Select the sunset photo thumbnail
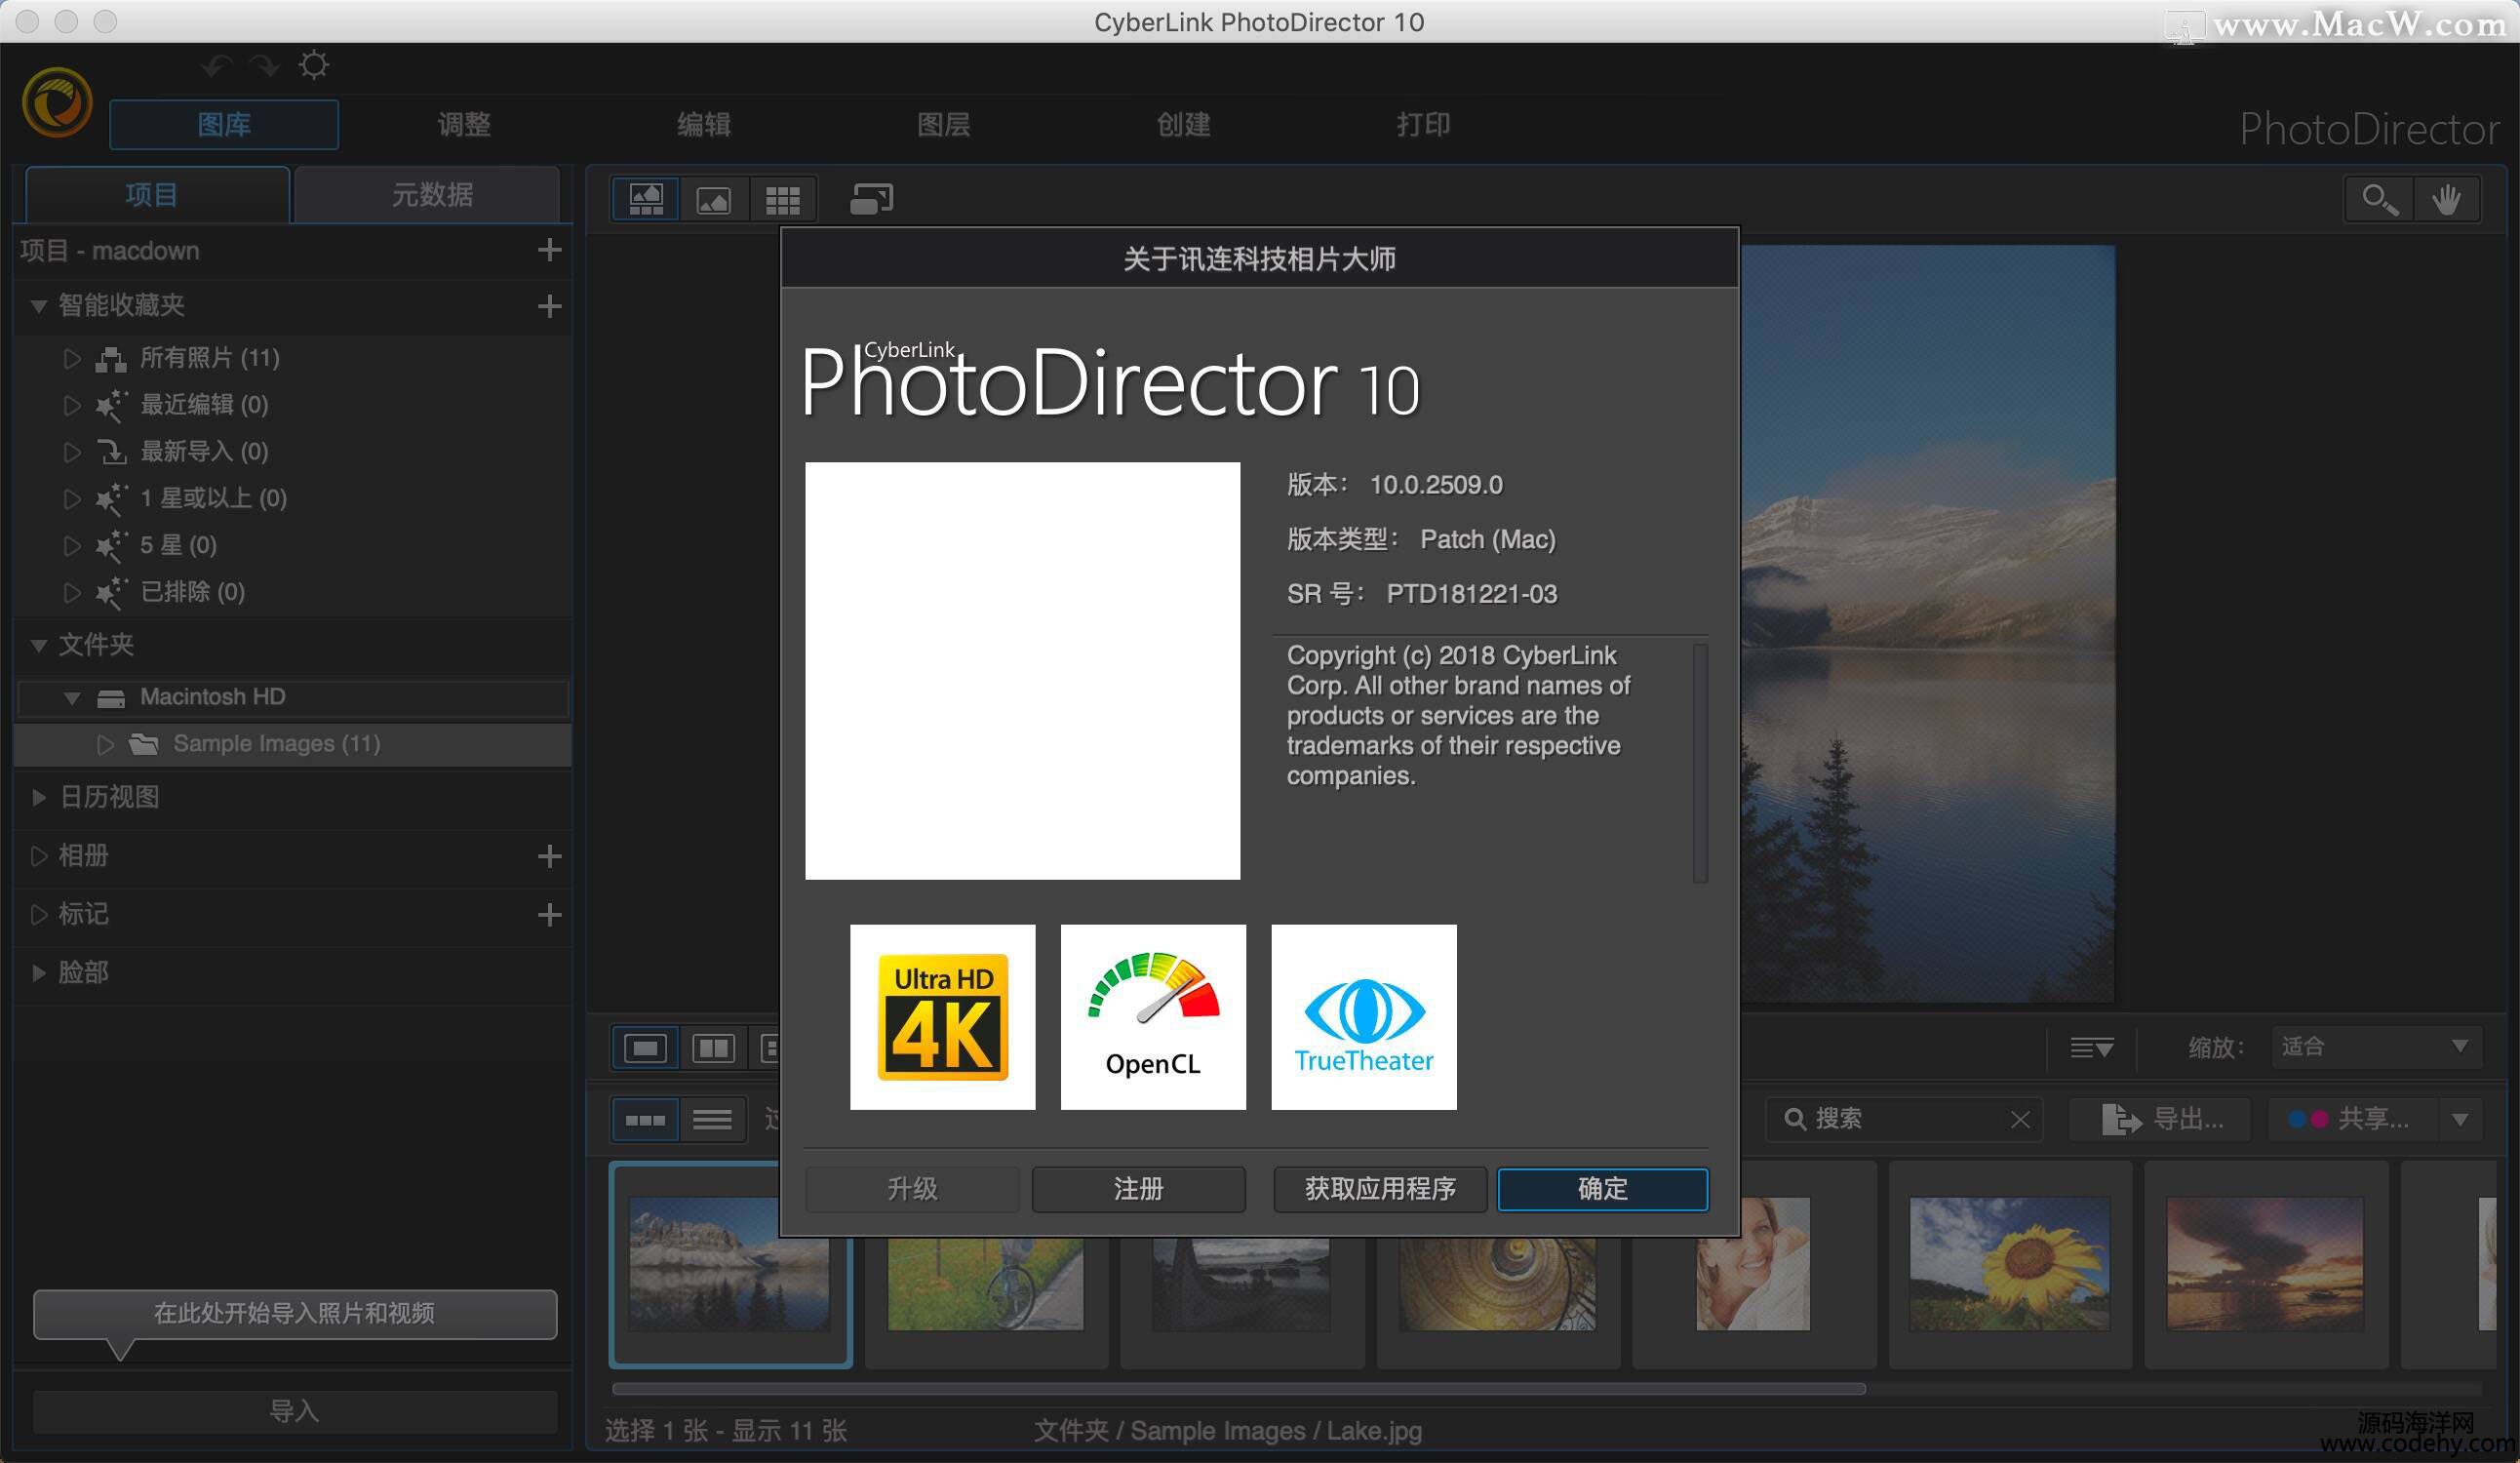Image resolution: width=2520 pixels, height=1463 pixels. [2265, 1264]
